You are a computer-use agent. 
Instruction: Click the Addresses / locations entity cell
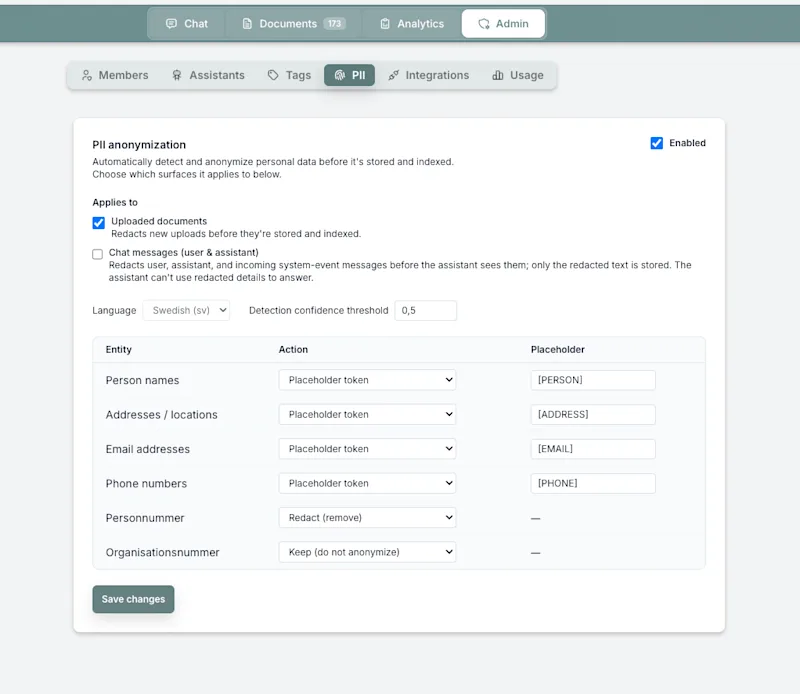[x=162, y=414]
